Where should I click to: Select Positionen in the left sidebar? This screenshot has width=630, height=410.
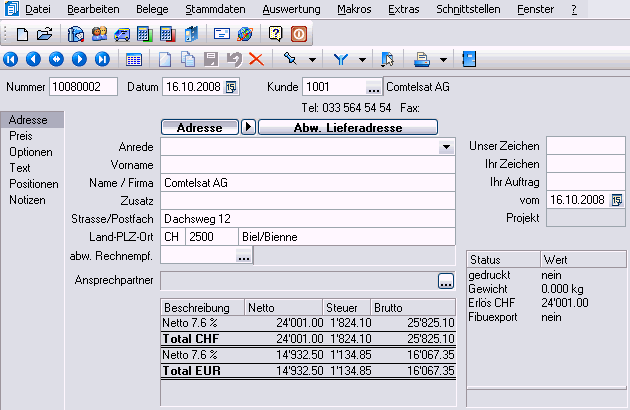click(33, 184)
